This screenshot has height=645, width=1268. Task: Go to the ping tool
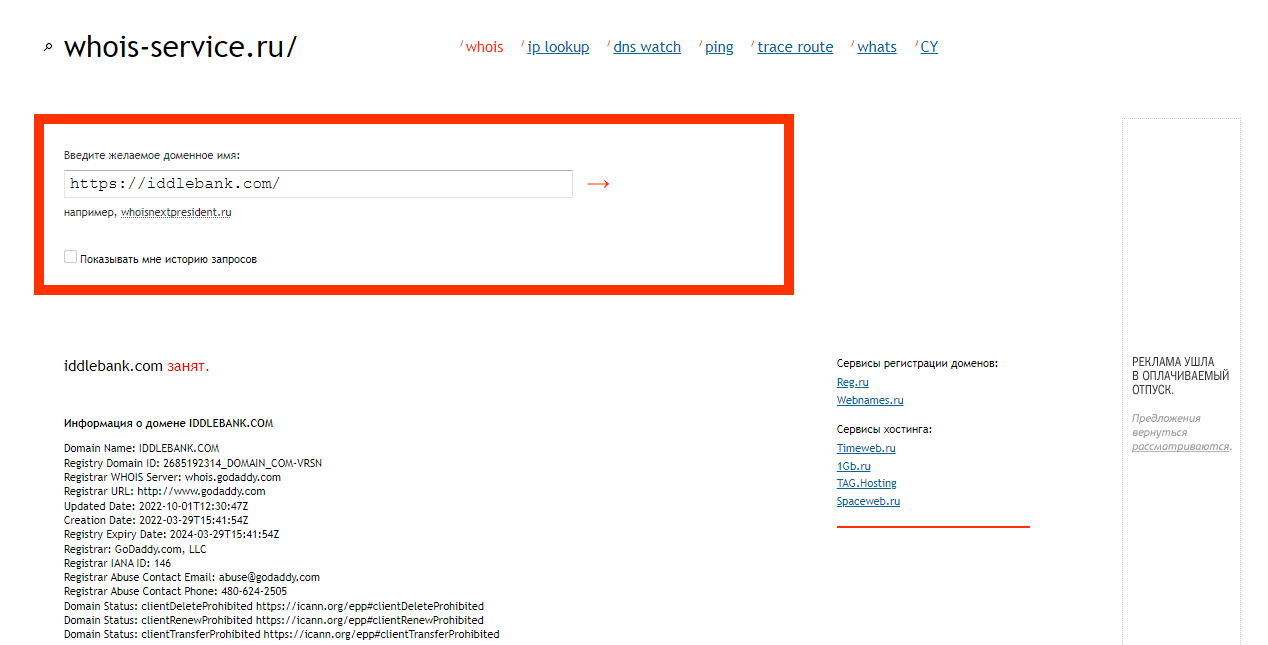click(718, 47)
